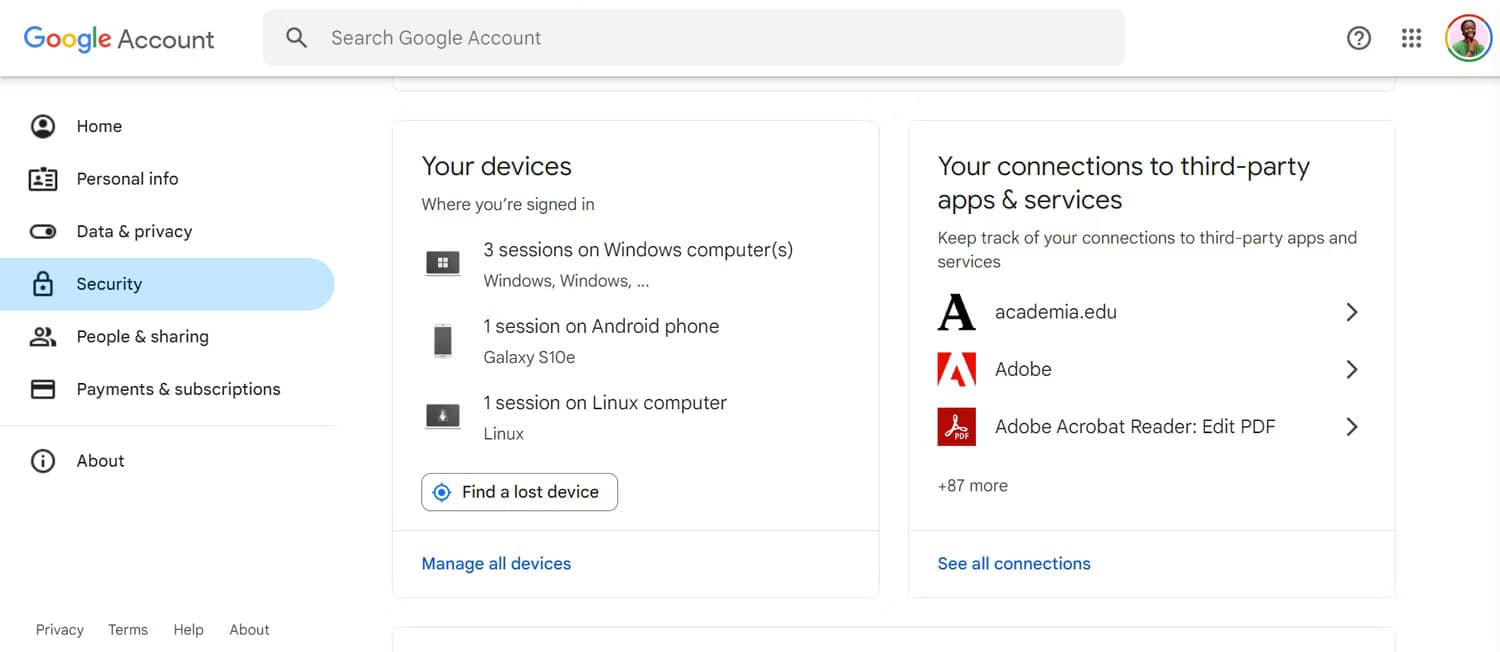This screenshot has width=1500, height=652.
Task: Open Payments & subscriptions in sidebar
Action: [x=178, y=389]
